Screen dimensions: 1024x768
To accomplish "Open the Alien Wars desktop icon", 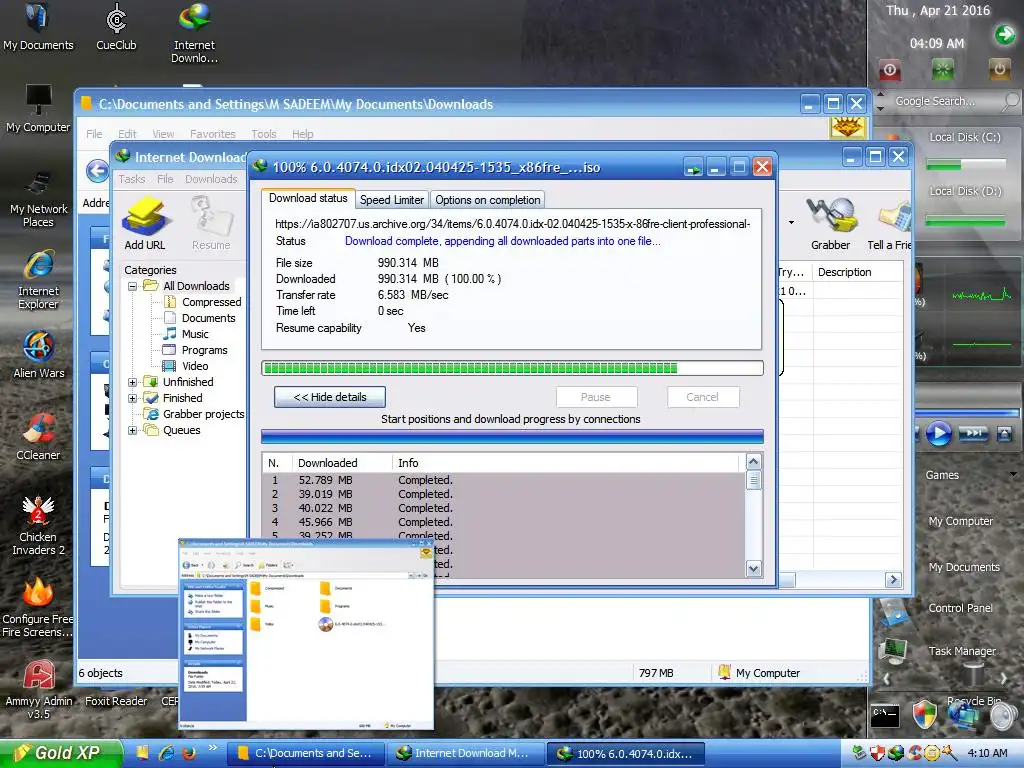I will [39, 355].
